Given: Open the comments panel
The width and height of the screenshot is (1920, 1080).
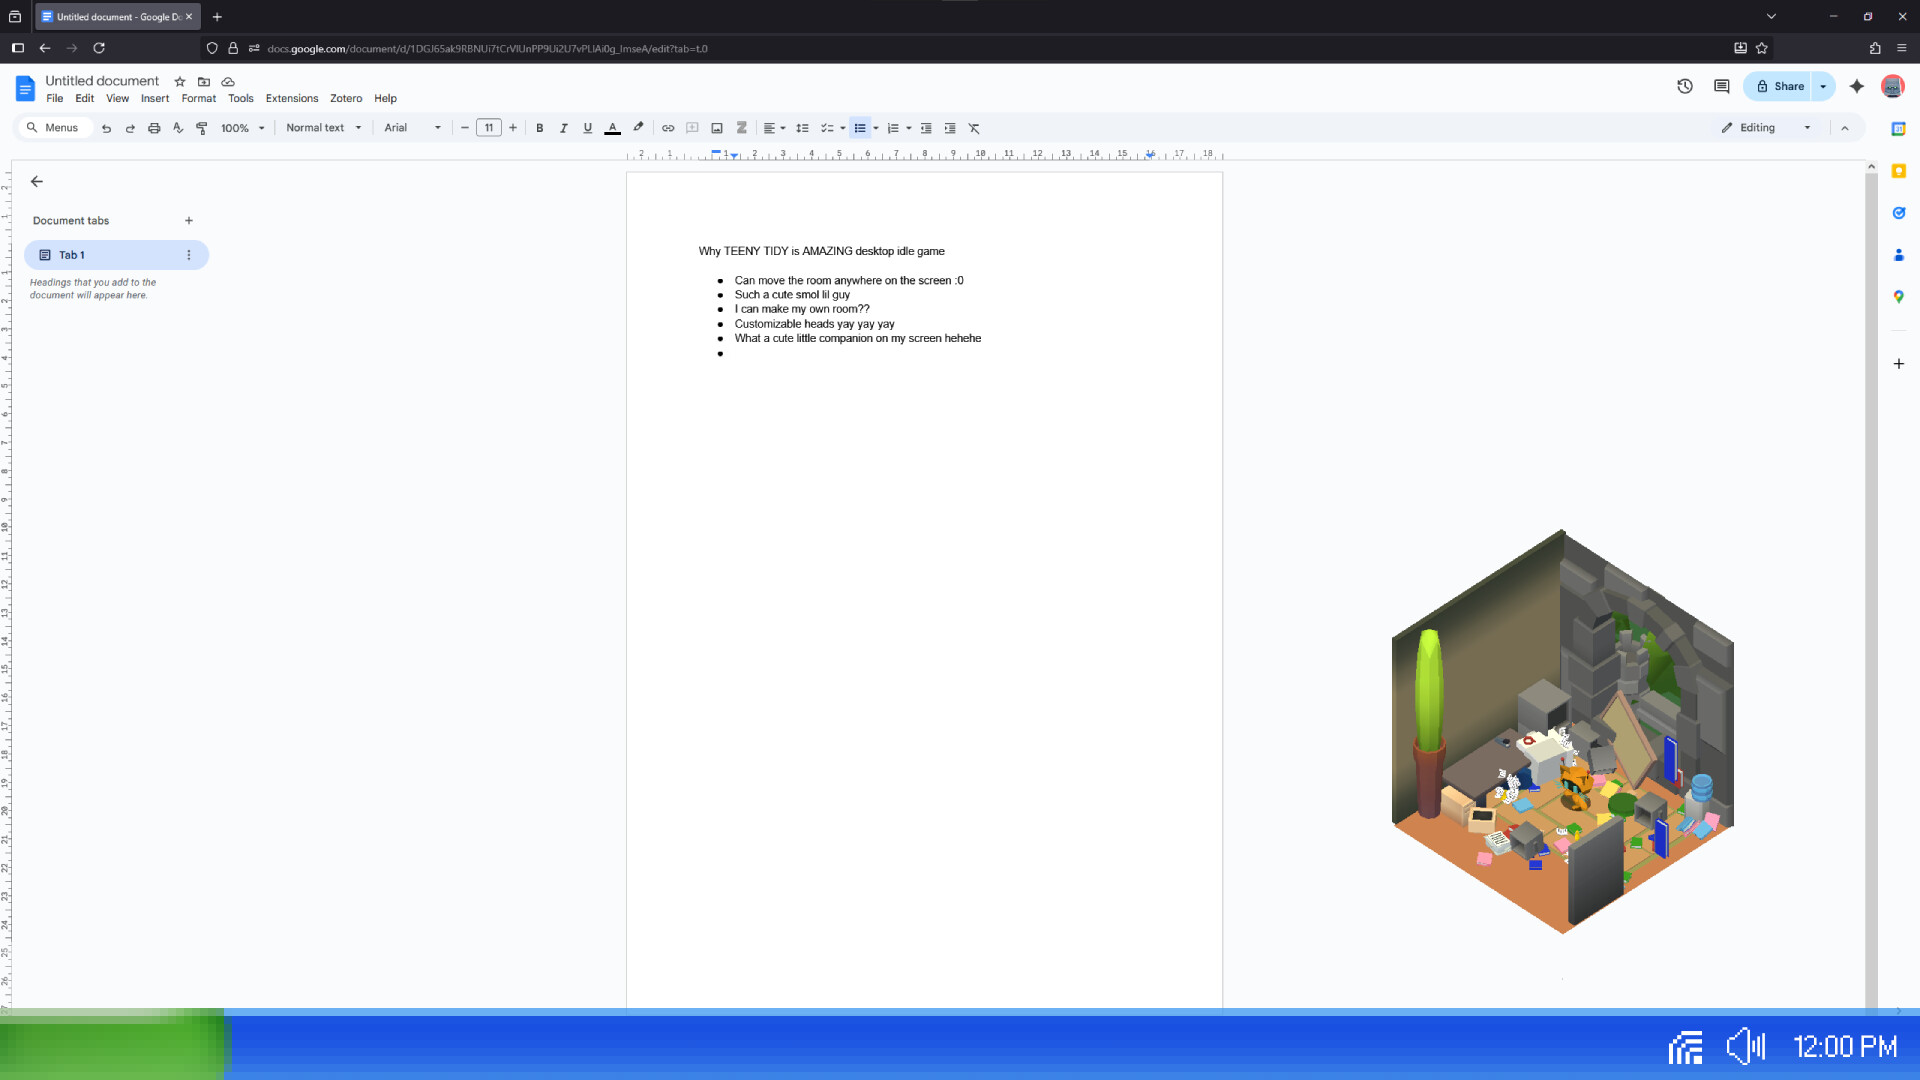Looking at the screenshot, I should coord(1720,86).
